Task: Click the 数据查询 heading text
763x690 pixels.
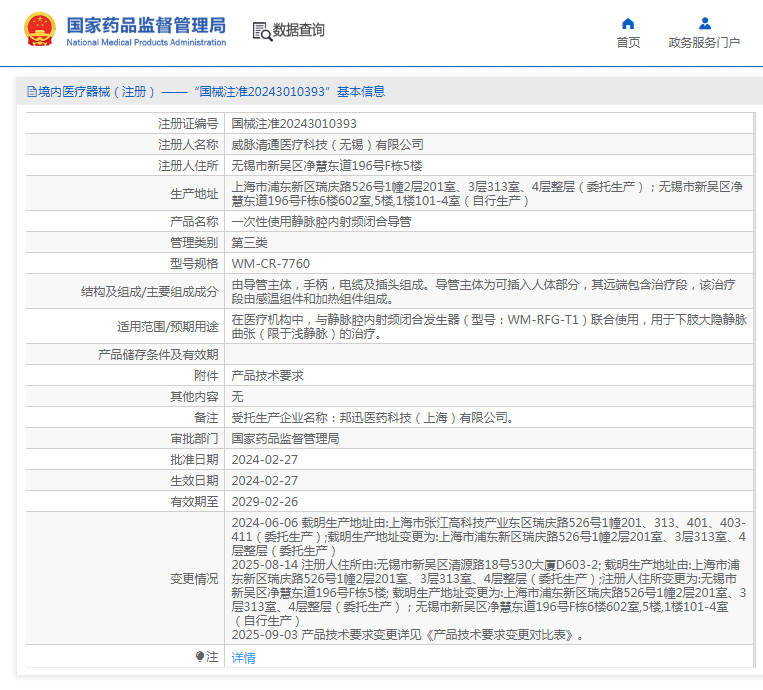Action: coord(299,31)
